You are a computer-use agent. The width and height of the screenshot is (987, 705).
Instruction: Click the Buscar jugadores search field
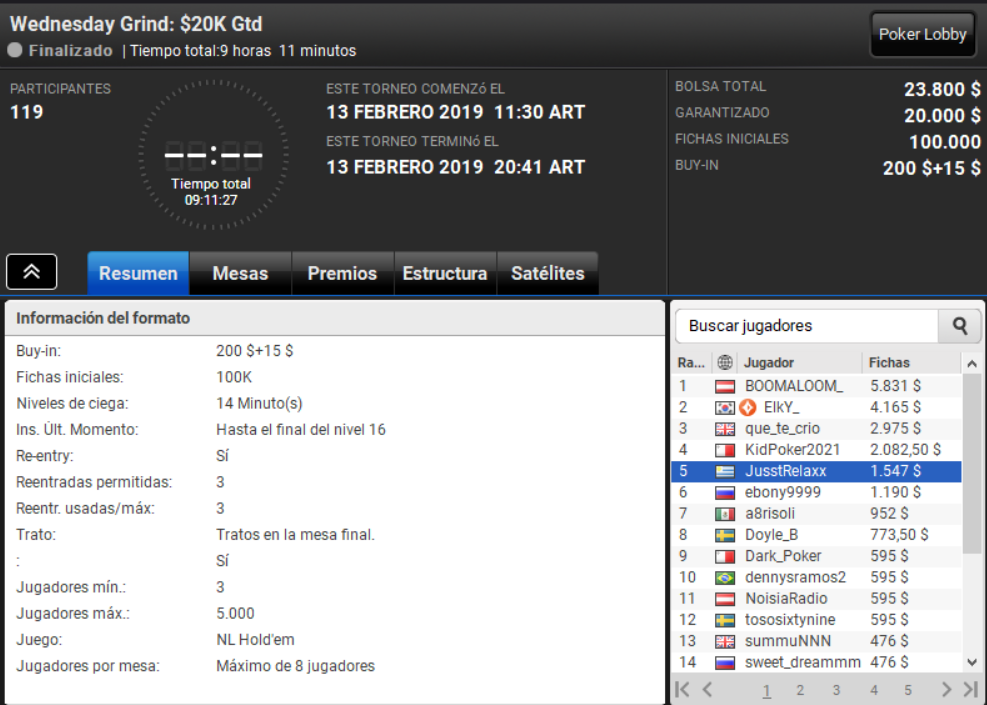click(806, 325)
